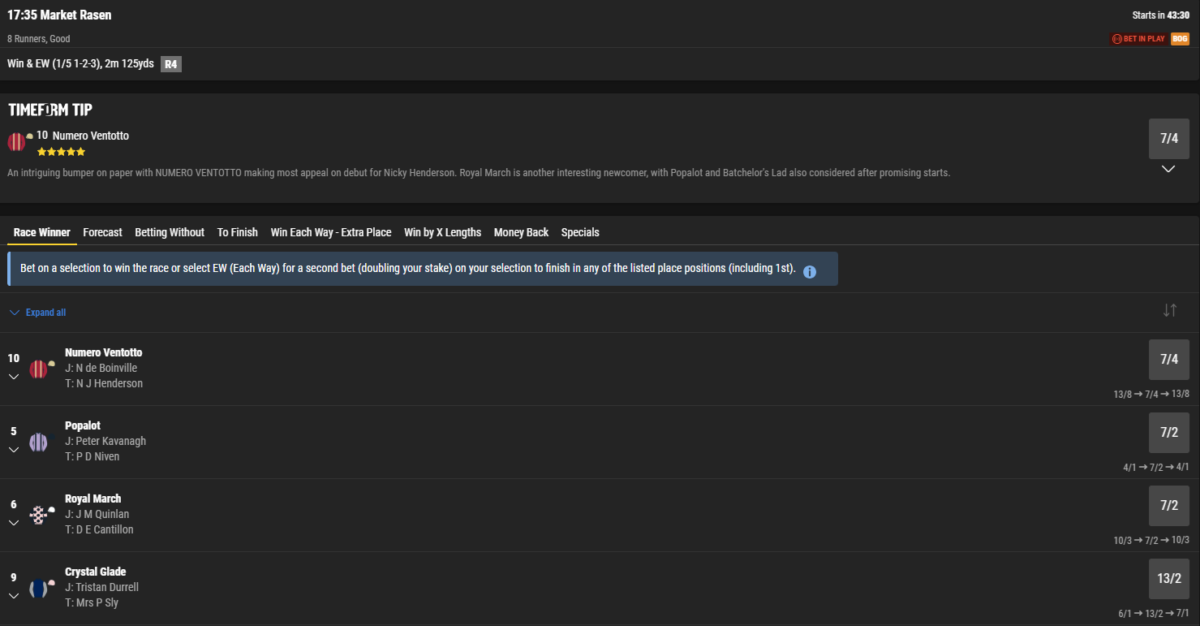Bet on Popalot at 7/2 odds
The height and width of the screenshot is (626, 1200).
point(1168,432)
